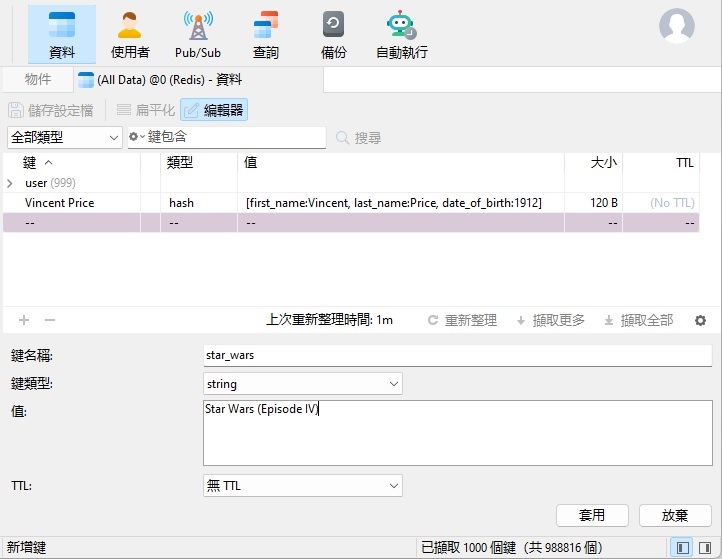722x559 pixels.
Task: Click the 放棄 (Discard) button
Action: [675, 515]
